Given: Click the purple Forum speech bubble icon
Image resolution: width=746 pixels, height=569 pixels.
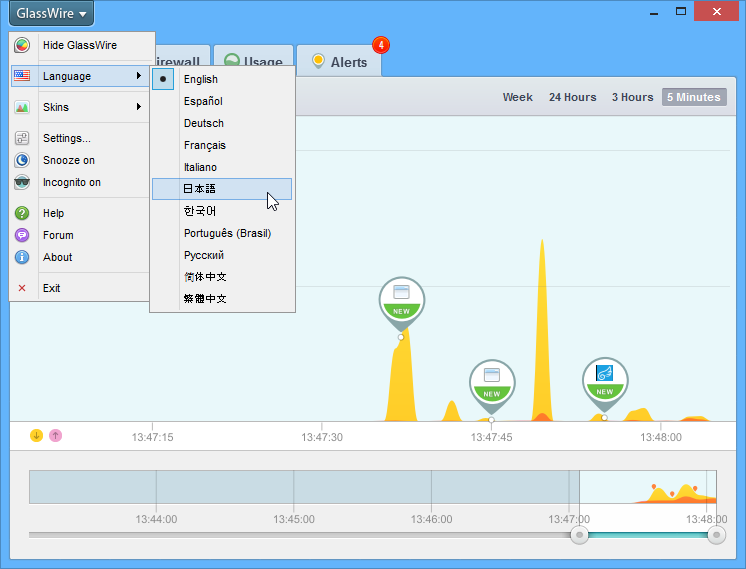Looking at the screenshot, I should tap(22, 235).
